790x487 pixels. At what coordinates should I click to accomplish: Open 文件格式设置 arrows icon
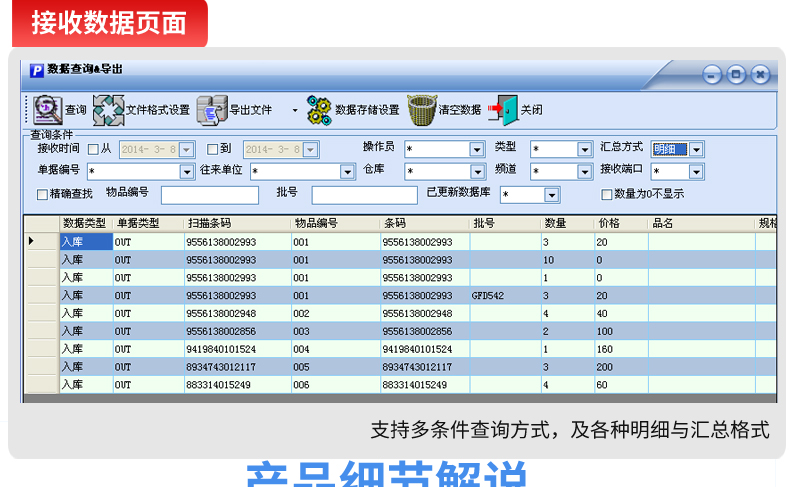pyautogui.click(x=108, y=110)
